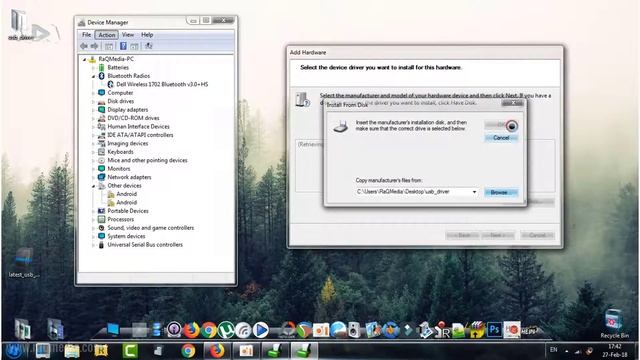Click Browse in Install From Disk dialog

click(x=501, y=192)
